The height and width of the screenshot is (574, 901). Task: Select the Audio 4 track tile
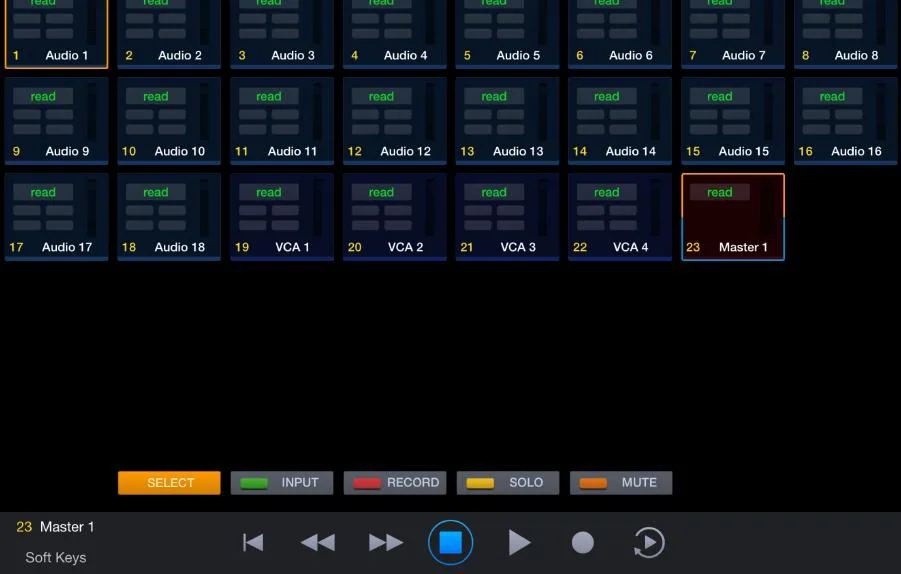tap(395, 34)
